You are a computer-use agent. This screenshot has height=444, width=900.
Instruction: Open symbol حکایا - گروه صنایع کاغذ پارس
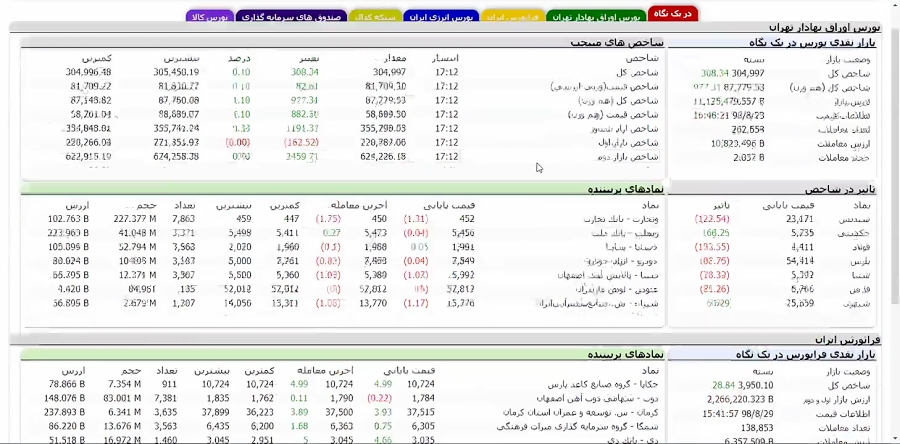tap(604, 384)
